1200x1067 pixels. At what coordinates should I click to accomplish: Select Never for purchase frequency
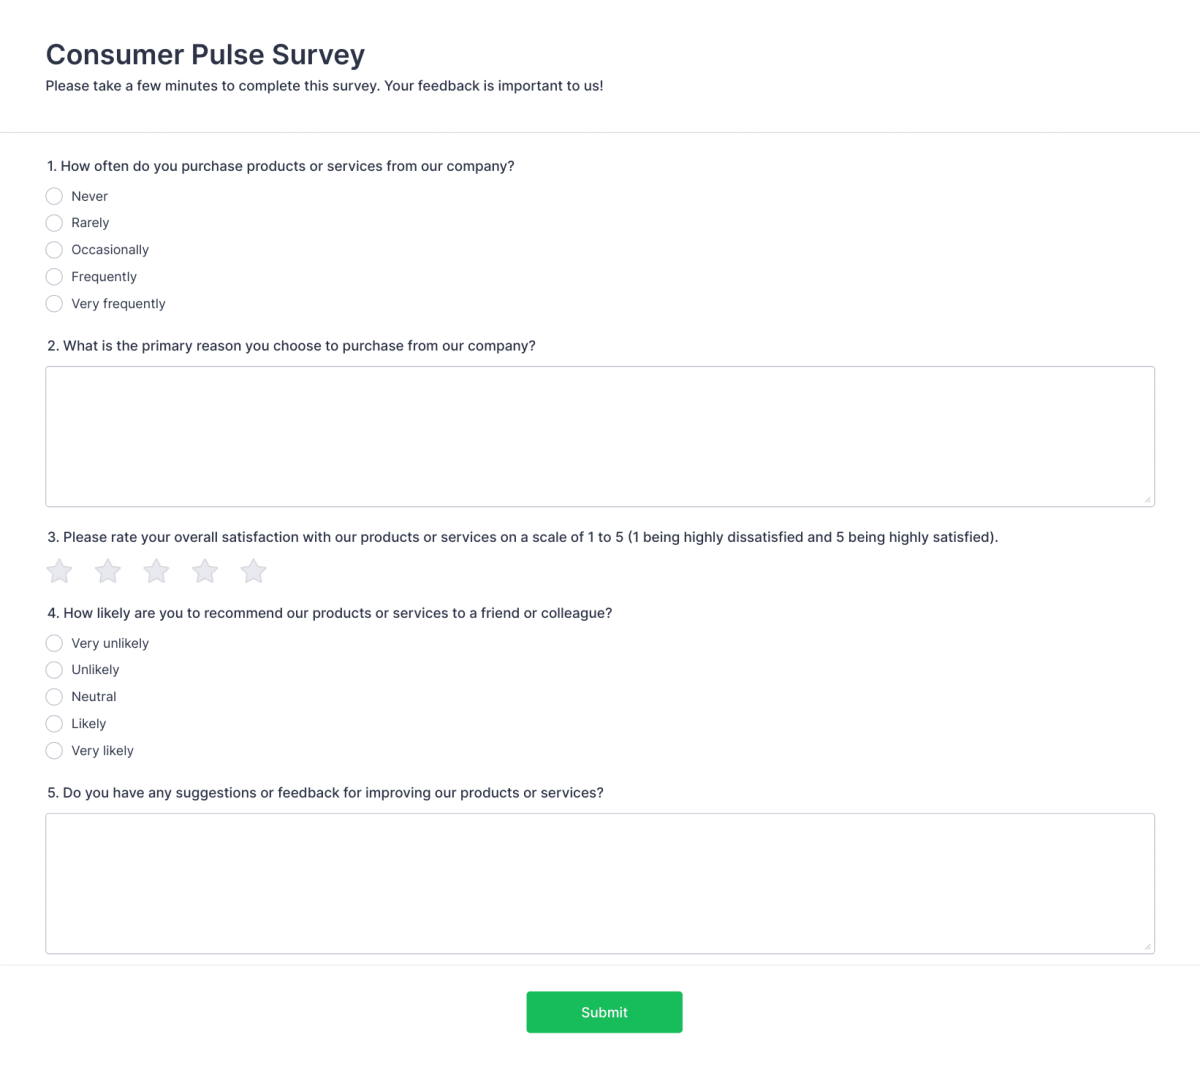point(54,196)
